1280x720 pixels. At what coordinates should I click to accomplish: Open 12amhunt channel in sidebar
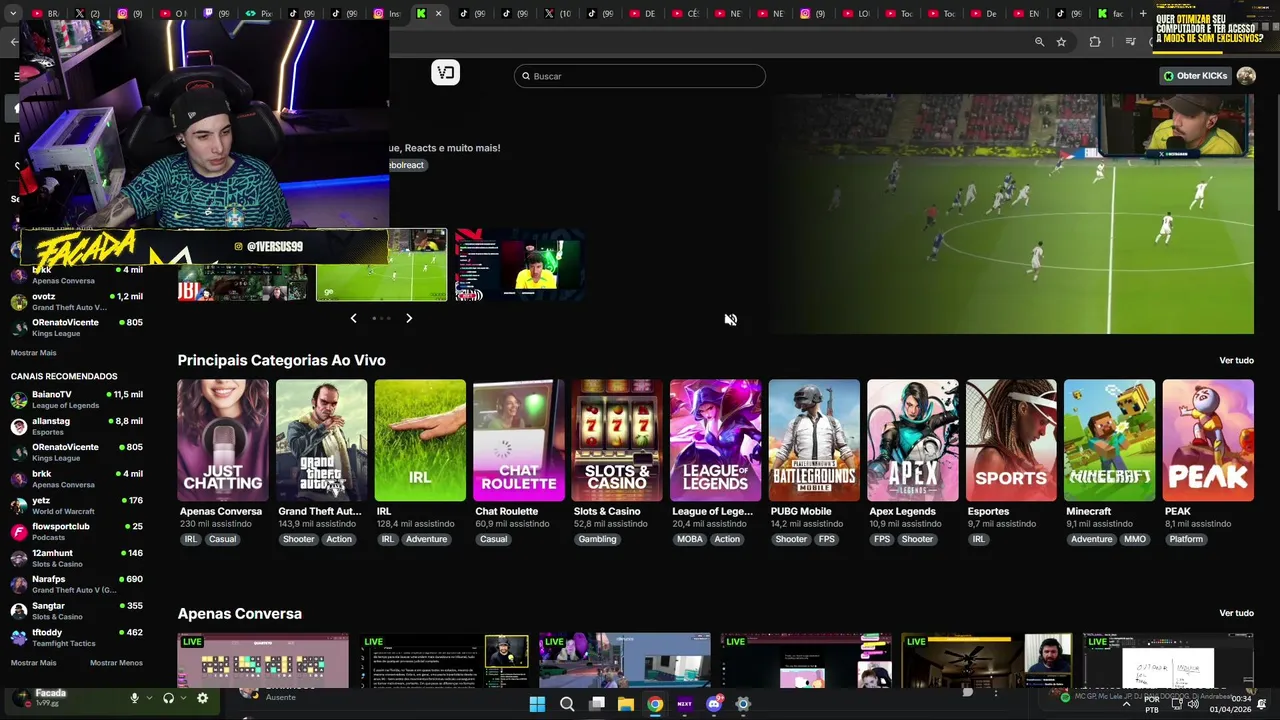pos(78,558)
